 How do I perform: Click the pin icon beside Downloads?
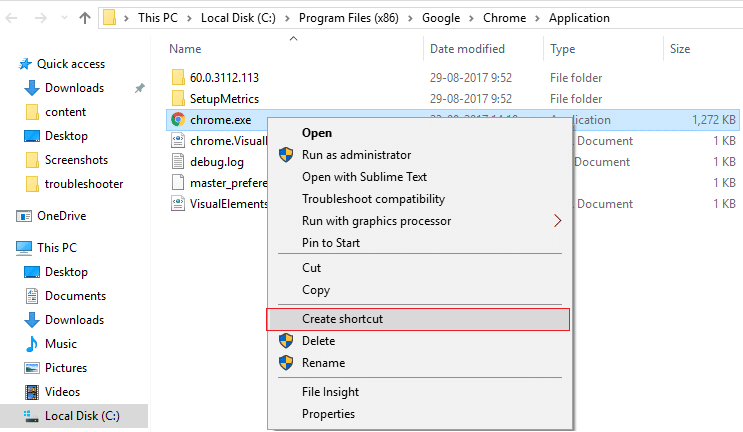point(139,88)
